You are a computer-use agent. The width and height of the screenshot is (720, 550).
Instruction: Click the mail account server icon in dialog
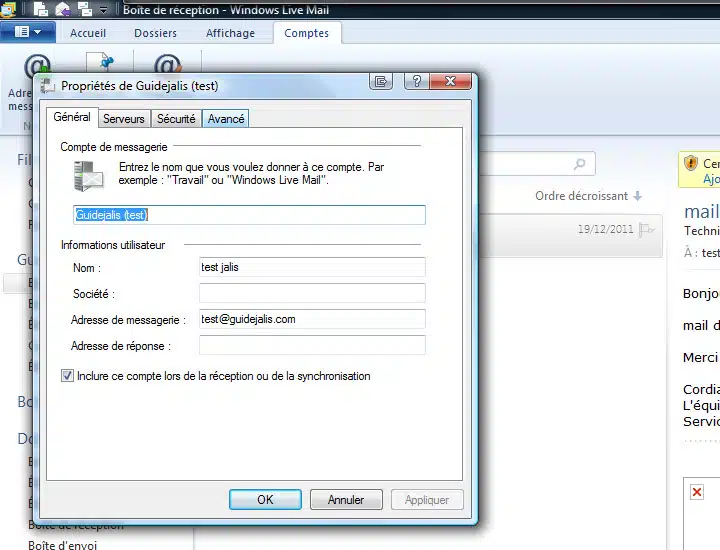tap(88, 176)
